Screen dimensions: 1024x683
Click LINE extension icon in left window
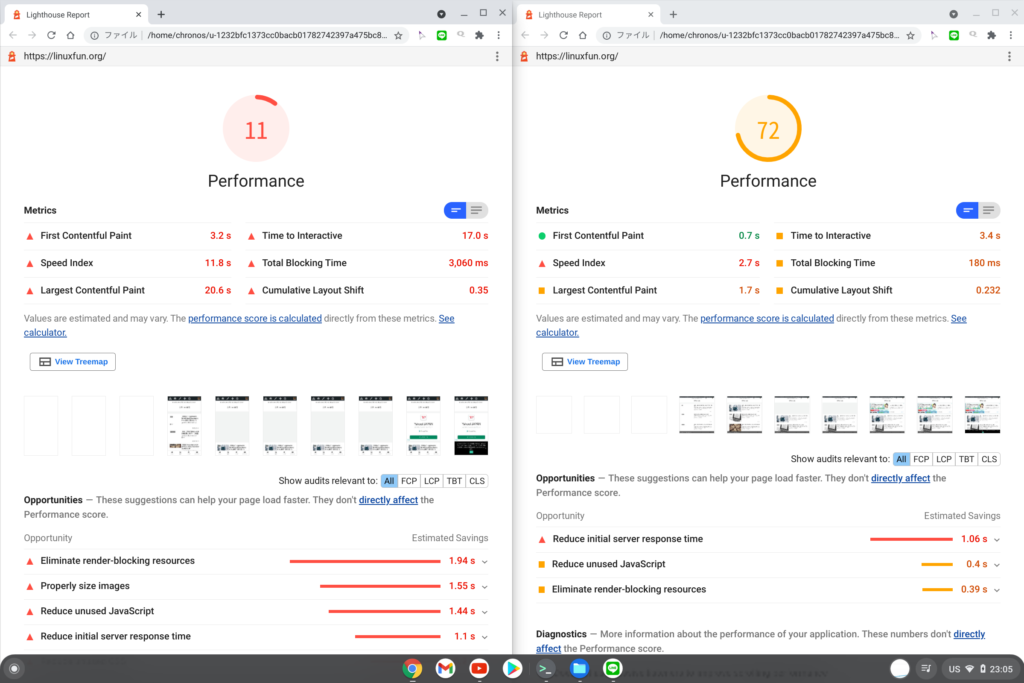coord(442,35)
